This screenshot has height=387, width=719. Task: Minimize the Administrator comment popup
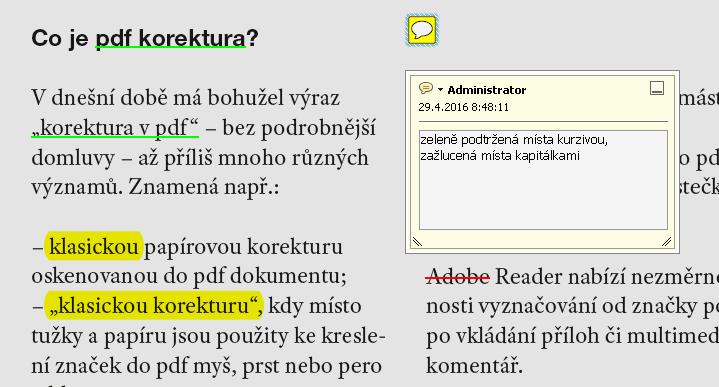[x=657, y=88]
